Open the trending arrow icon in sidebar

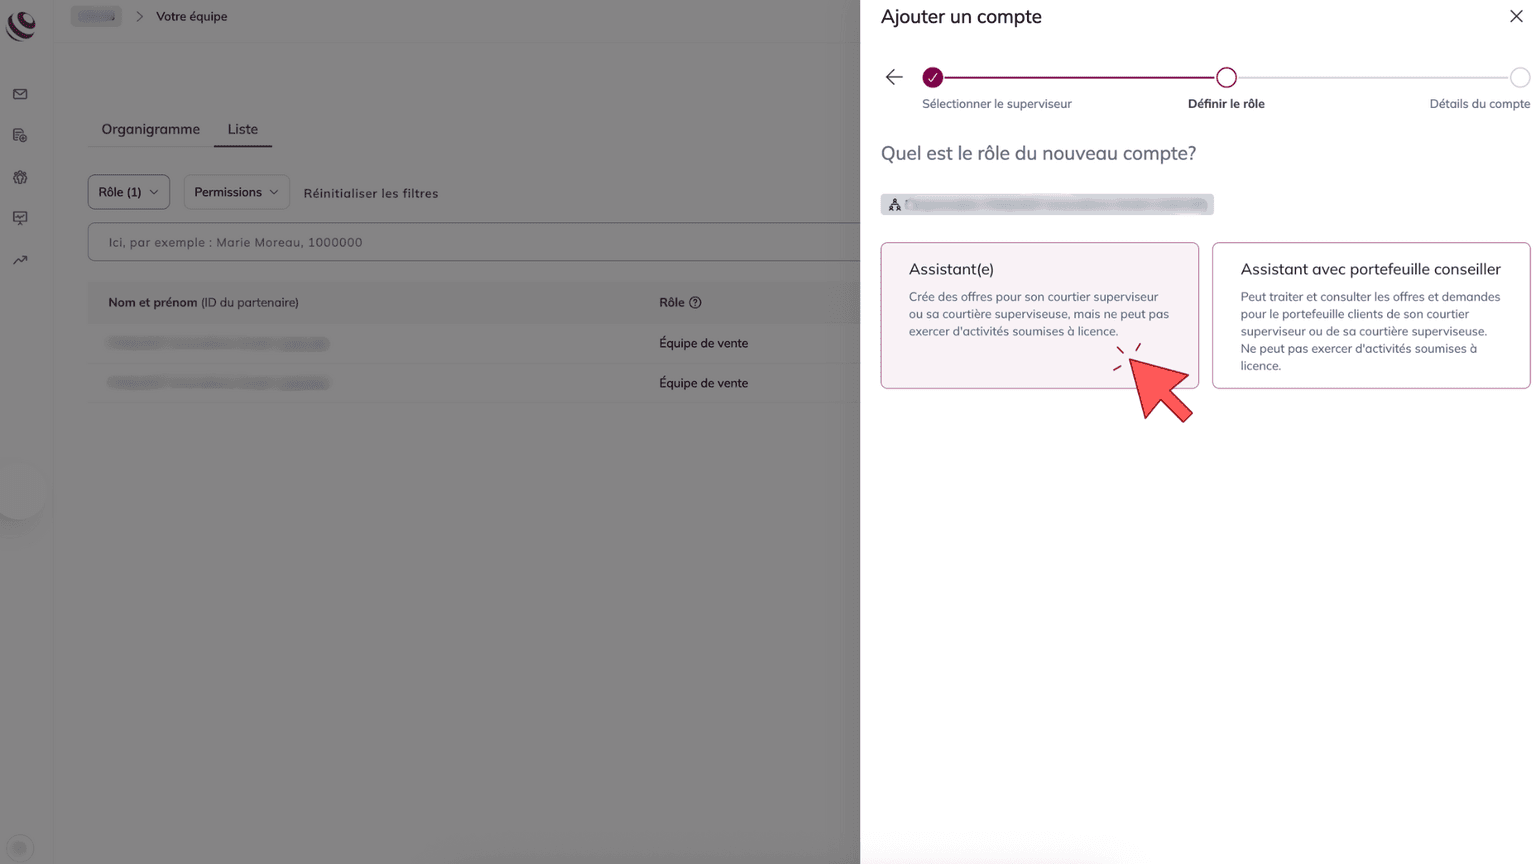click(20, 260)
